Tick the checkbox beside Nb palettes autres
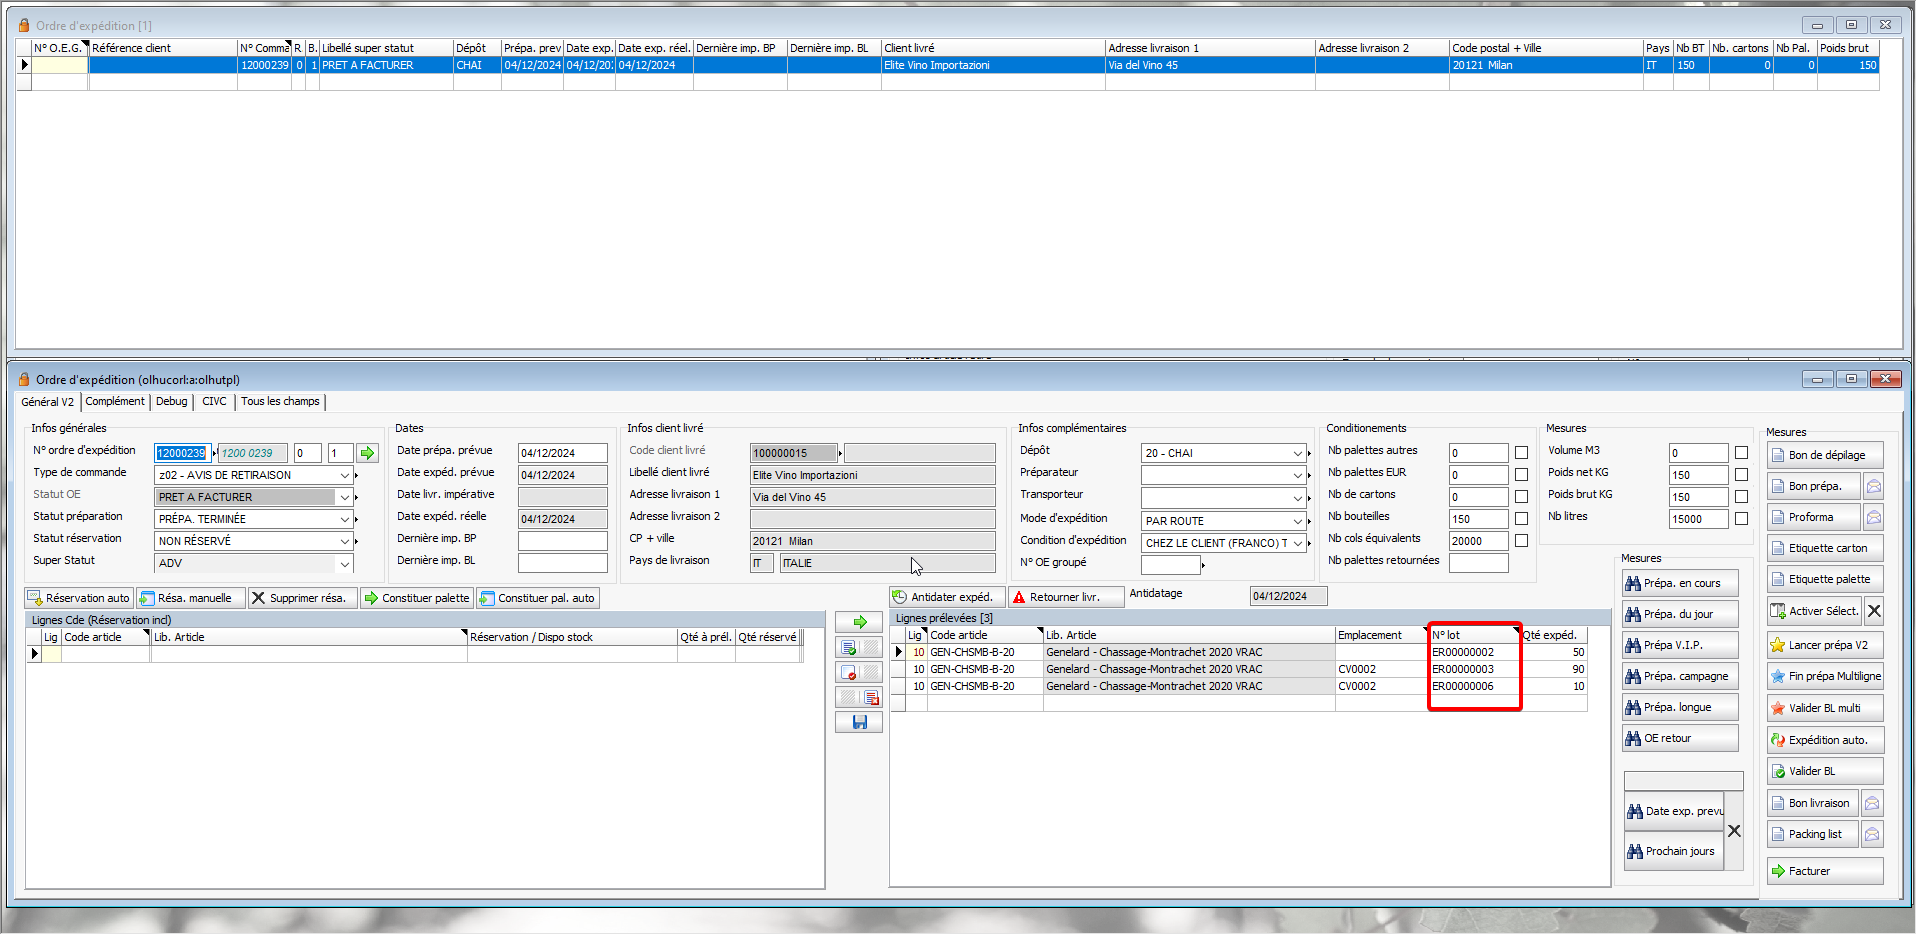The image size is (1917, 935). click(1521, 453)
